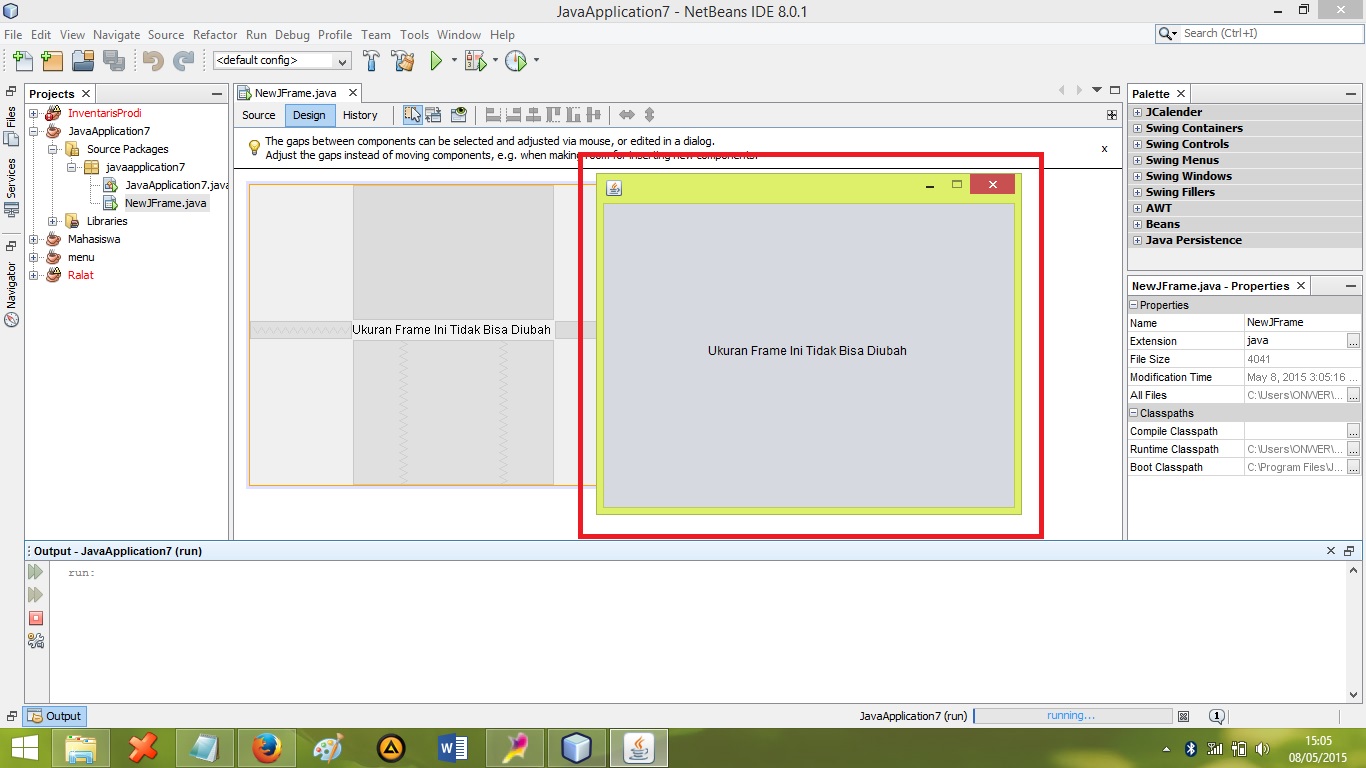Run the project using the green Run icon
The height and width of the screenshot is (768, 1366).
[438, 61]
